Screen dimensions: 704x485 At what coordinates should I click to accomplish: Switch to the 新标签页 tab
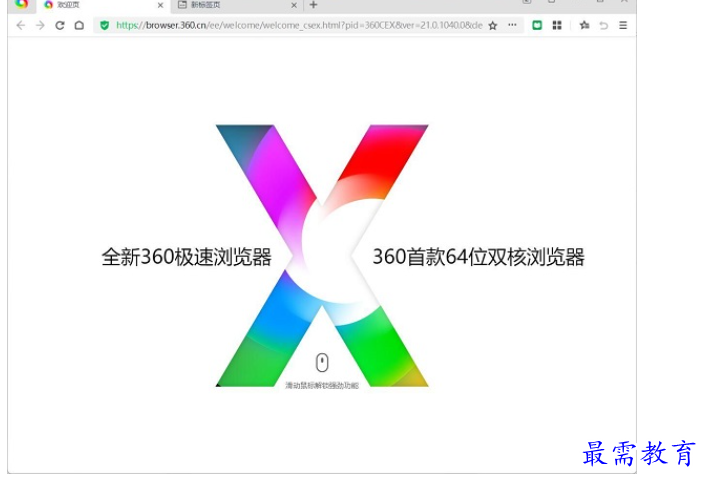(237, 5)
